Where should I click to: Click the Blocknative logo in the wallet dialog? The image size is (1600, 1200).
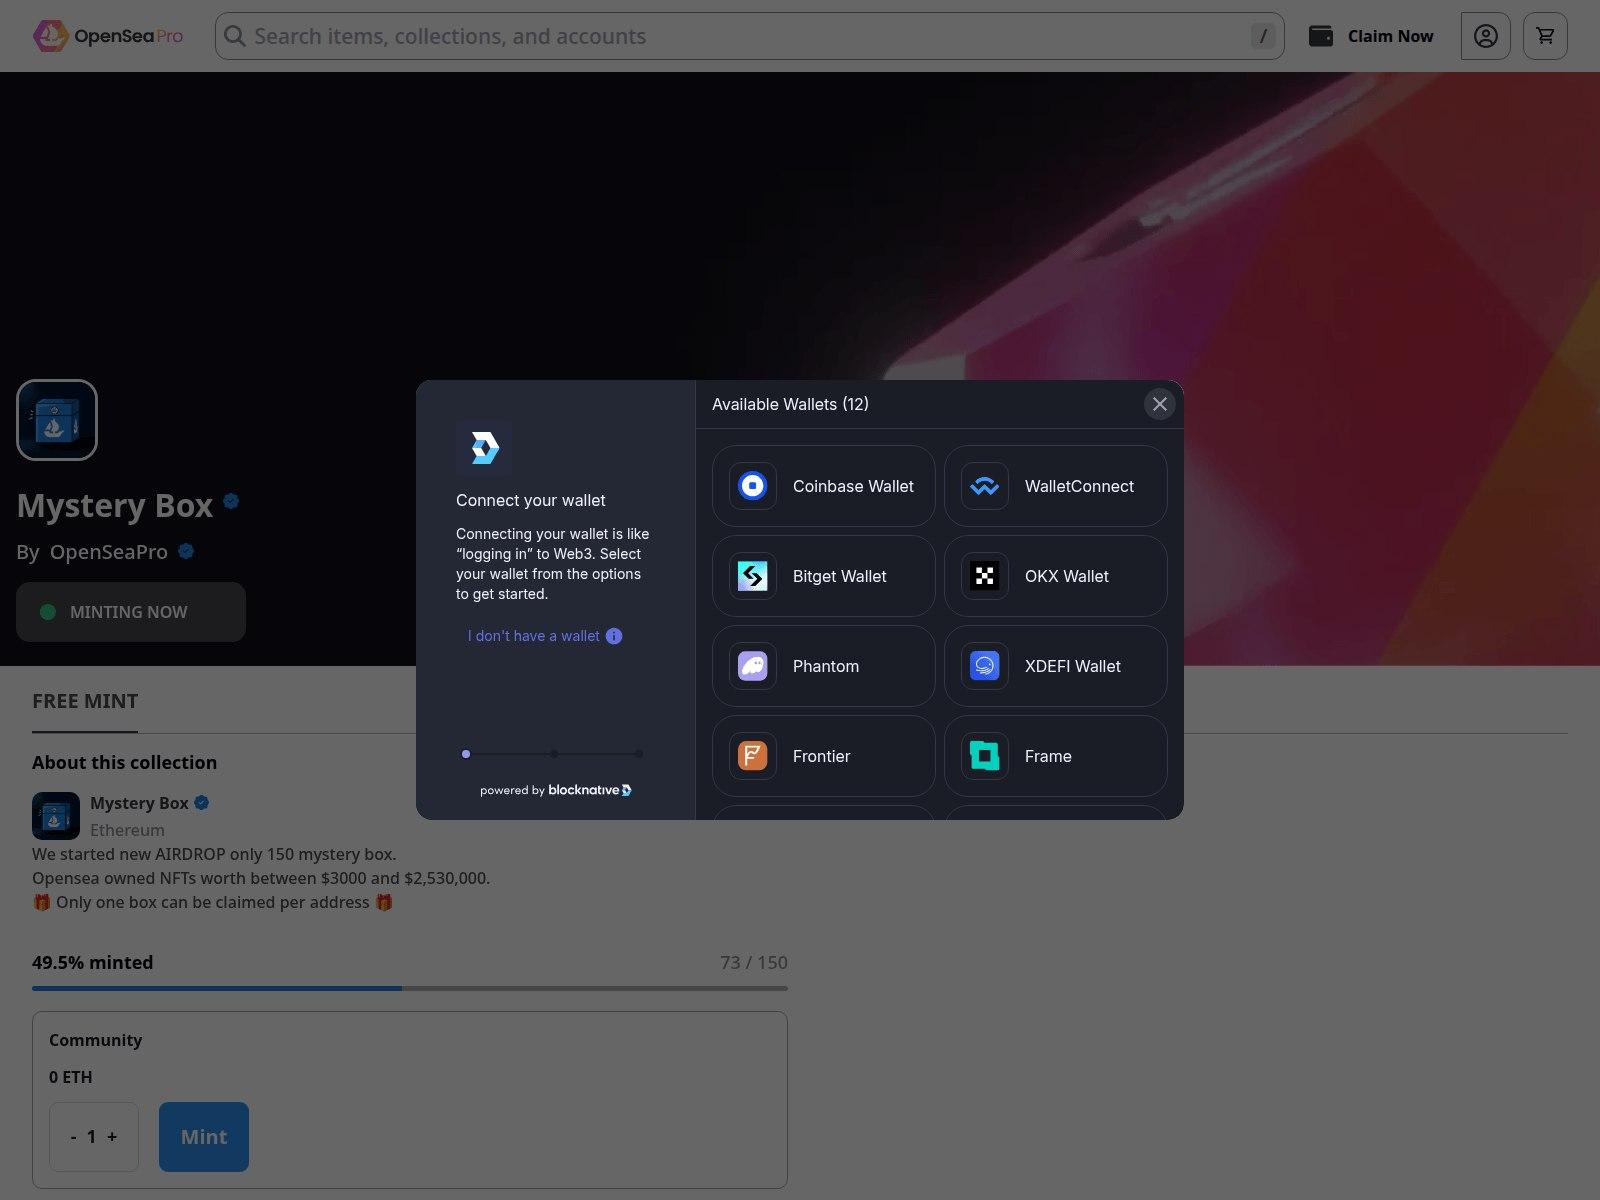point(484,447)
